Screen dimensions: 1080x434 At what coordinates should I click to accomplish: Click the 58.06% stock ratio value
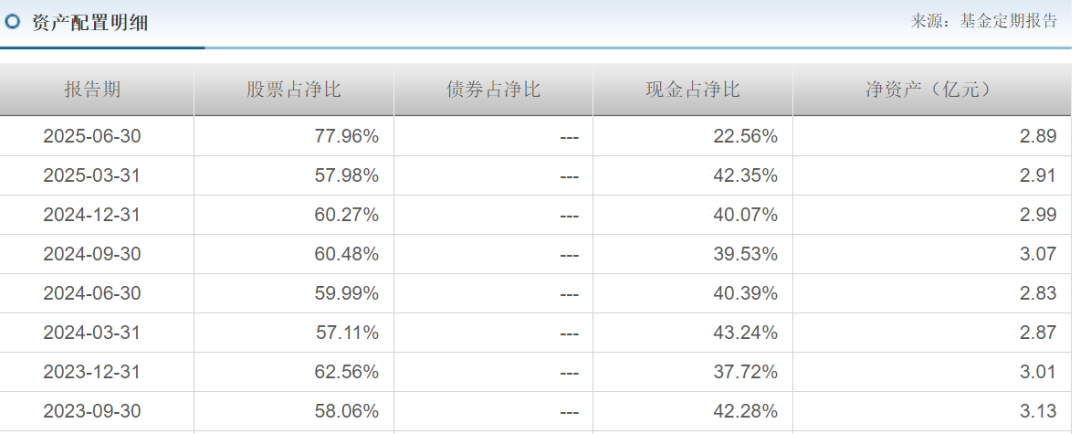[x=346, y=411]
